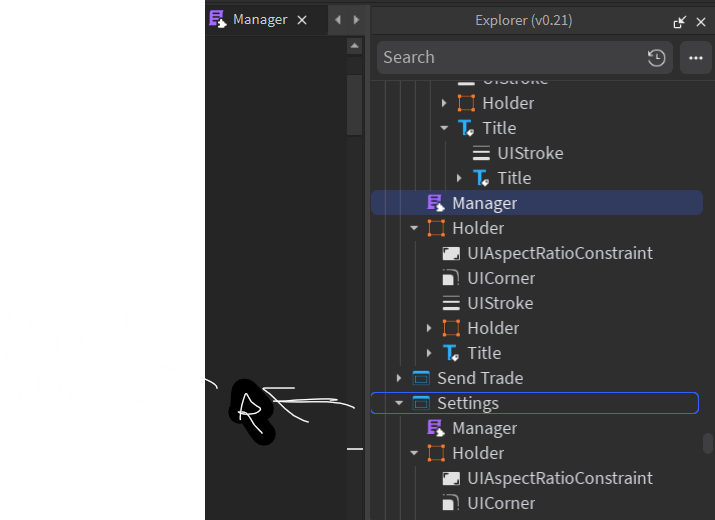Screen dimensions: 715x520
Task: Switch to the Manager script tab
Action: pyautogui.click(x=259, y=20)
